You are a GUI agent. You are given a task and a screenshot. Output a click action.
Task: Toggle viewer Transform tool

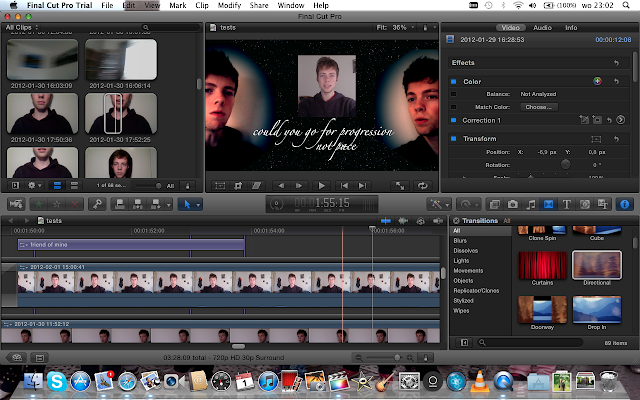pos(220,186)
